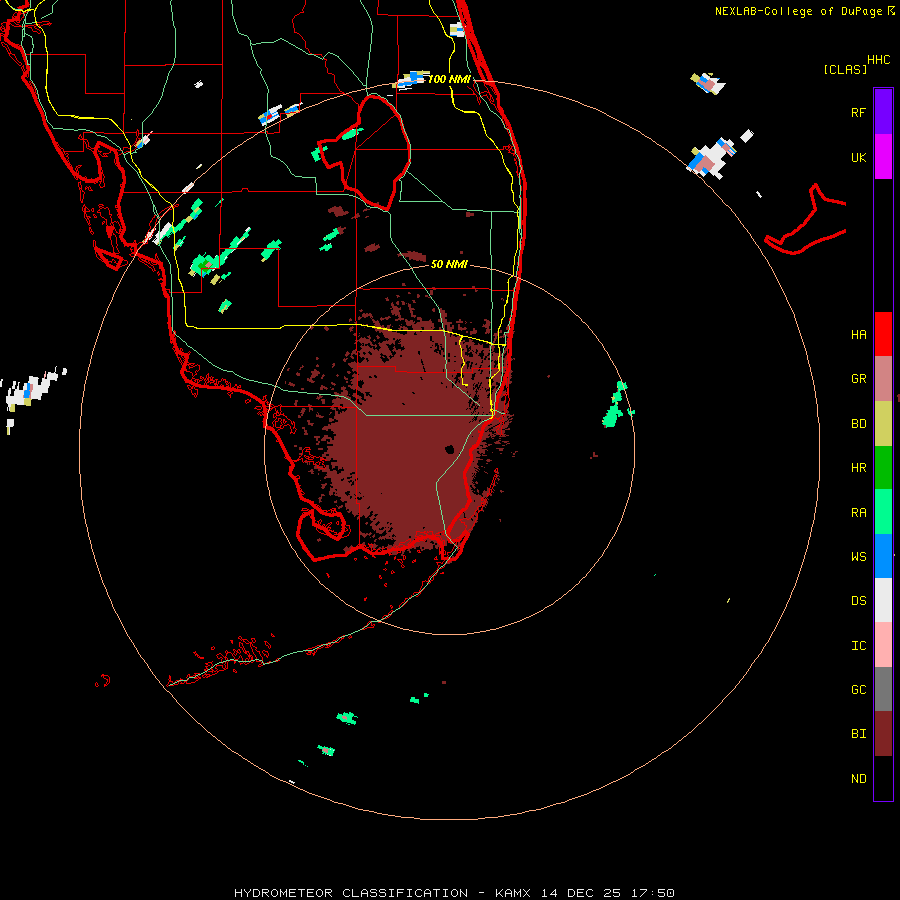Select the BD yellow legend swatch
This screenshot has height=900, width=900.
883,424
